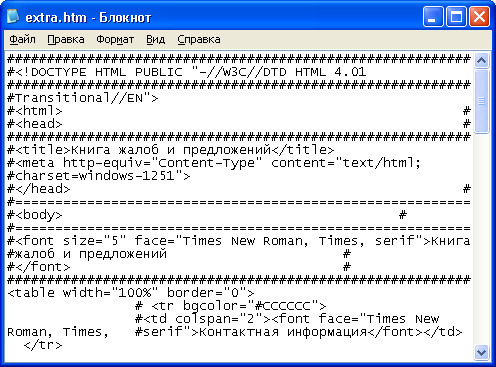Click the #<head> text

click(35, 124)
